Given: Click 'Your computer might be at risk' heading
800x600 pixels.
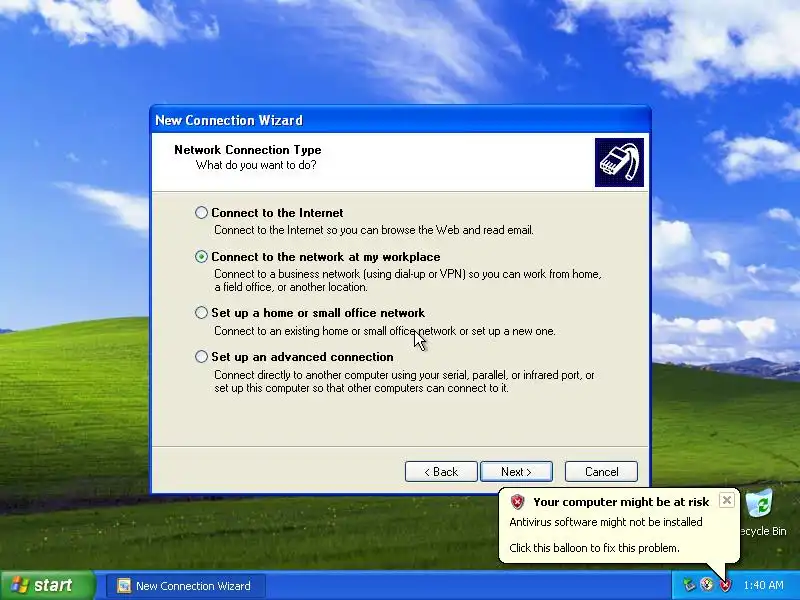Looking at the screenshot, I should click(621, 502).
